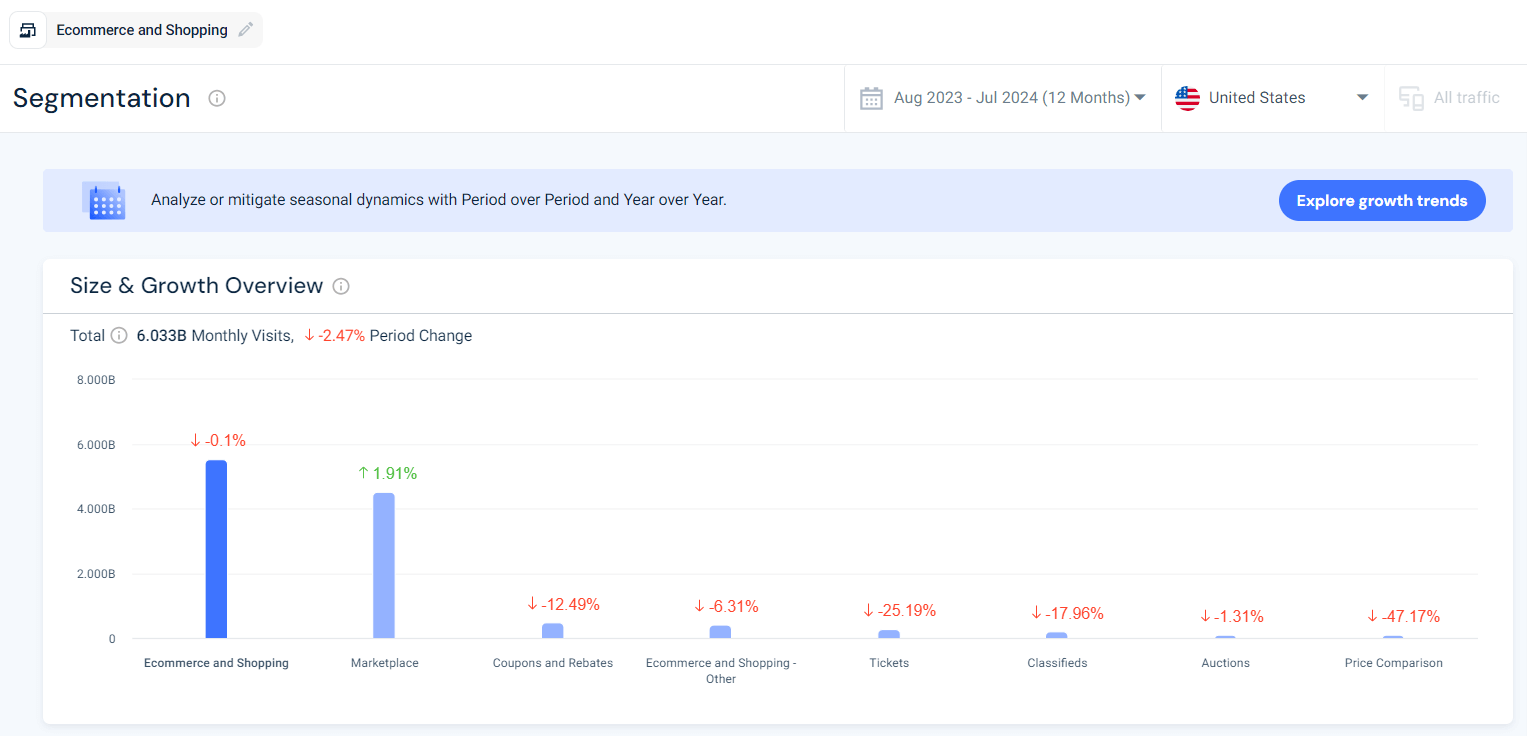Click the Price Comparison category label
Image resolution: width=1527 pixels, height=736 pixels.
(x=1393, y=663)
